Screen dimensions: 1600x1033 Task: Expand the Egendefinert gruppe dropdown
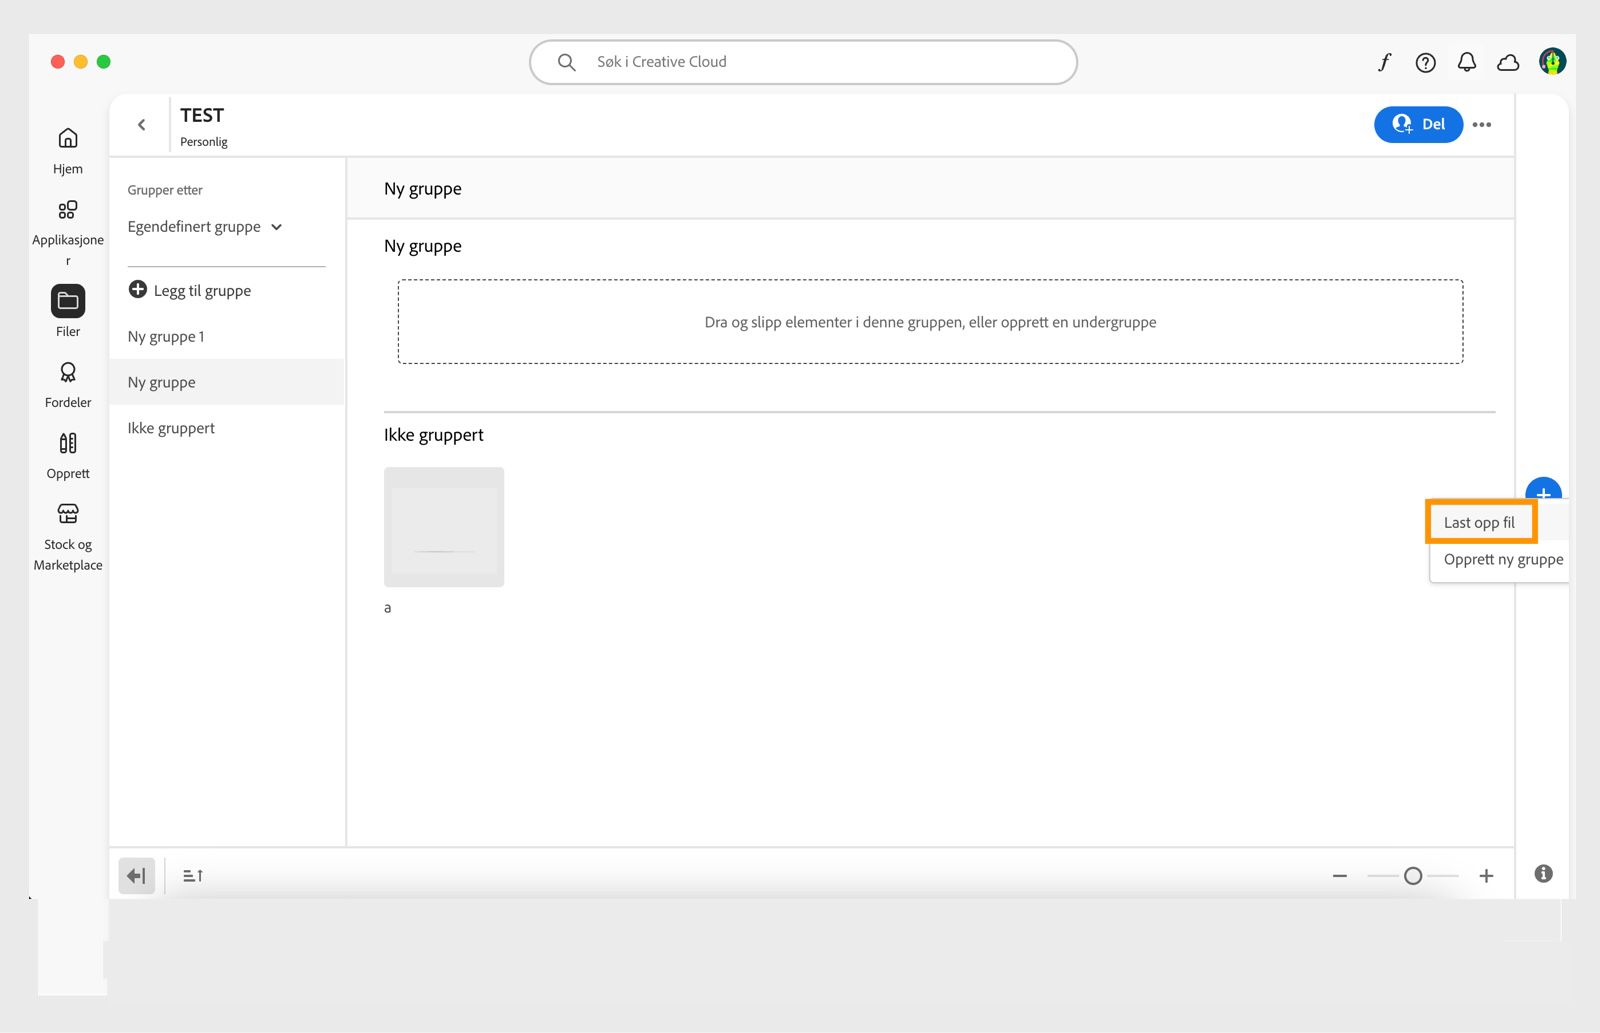coord(205,227)
